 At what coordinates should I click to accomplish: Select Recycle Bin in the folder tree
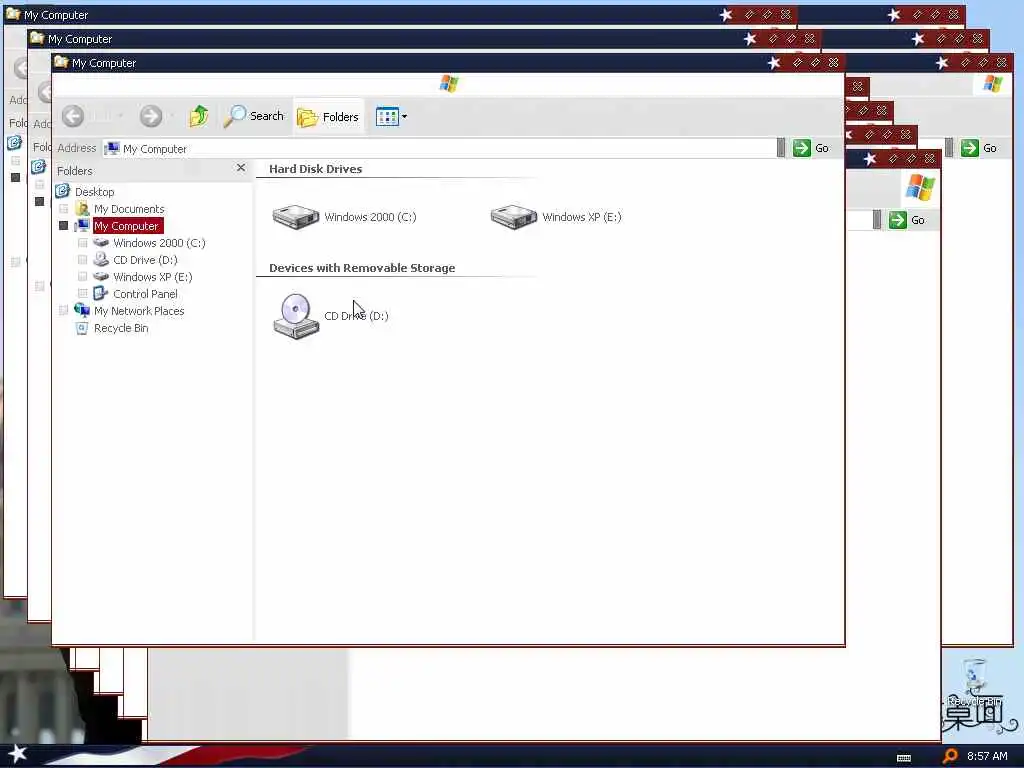pos(121,328)
